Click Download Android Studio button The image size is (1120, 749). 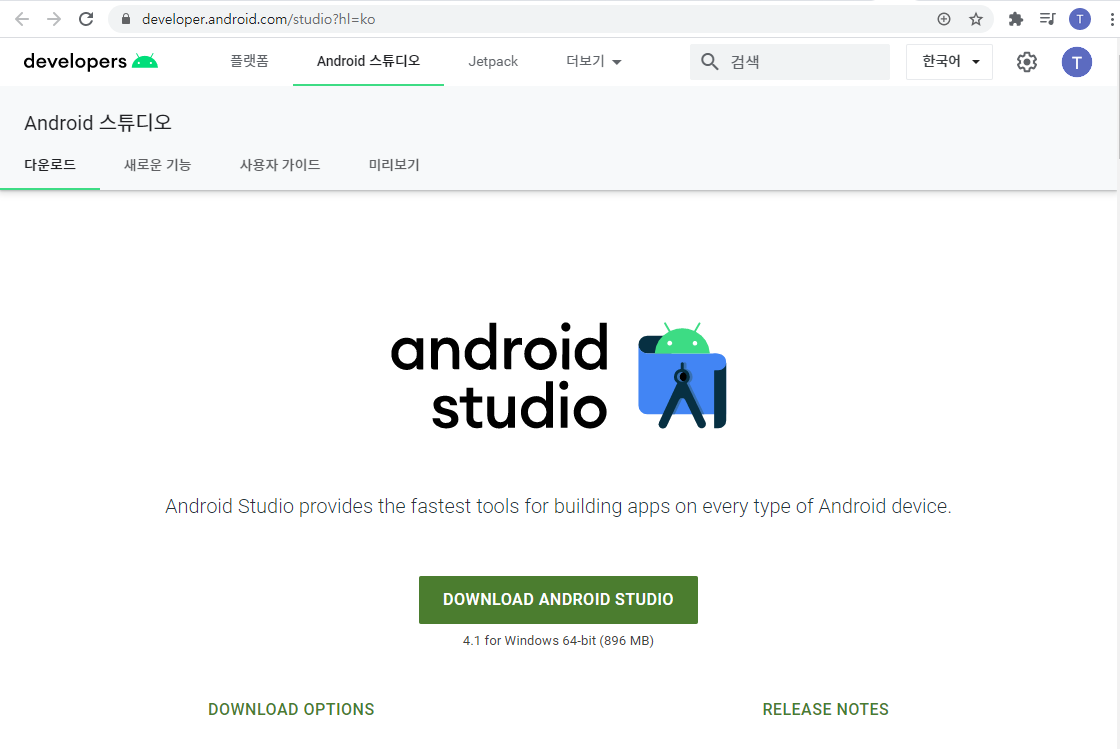(559, 600)
